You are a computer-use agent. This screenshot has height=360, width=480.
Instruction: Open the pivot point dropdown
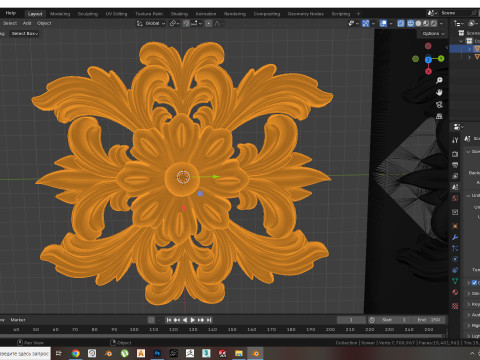[x=174, y=23]
